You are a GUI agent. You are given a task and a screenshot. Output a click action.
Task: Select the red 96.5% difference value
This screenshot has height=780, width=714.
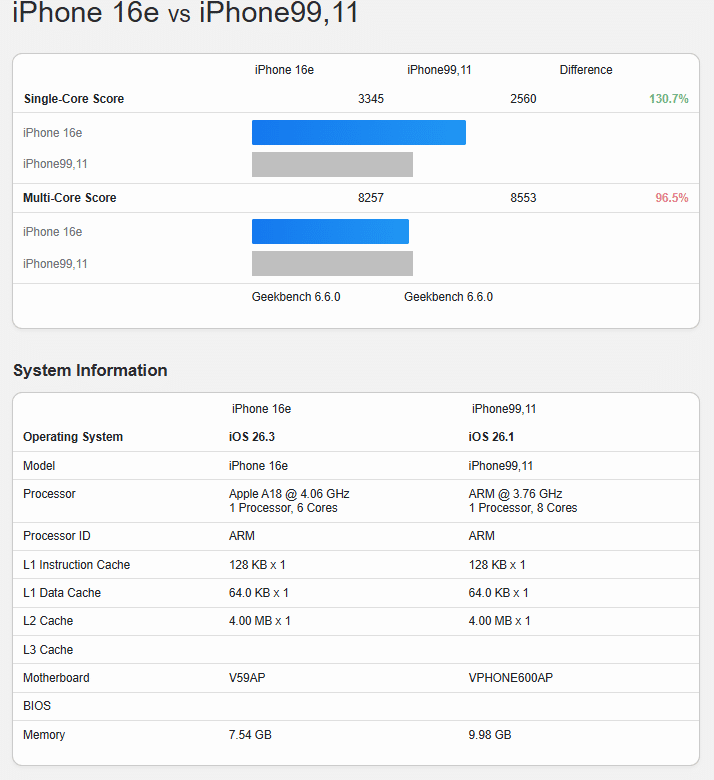[671, 198]
